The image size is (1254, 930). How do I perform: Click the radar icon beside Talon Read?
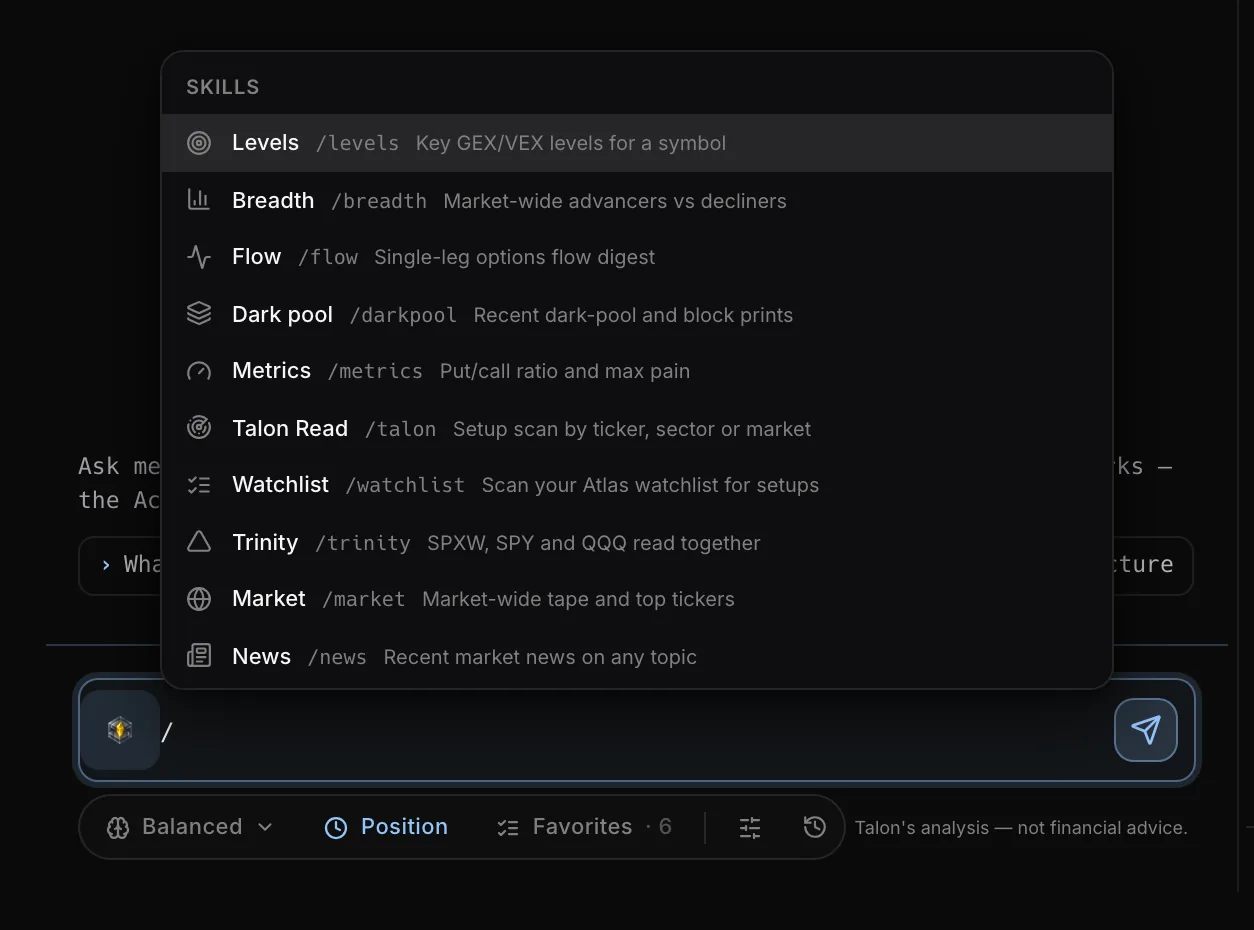point(199,428)
